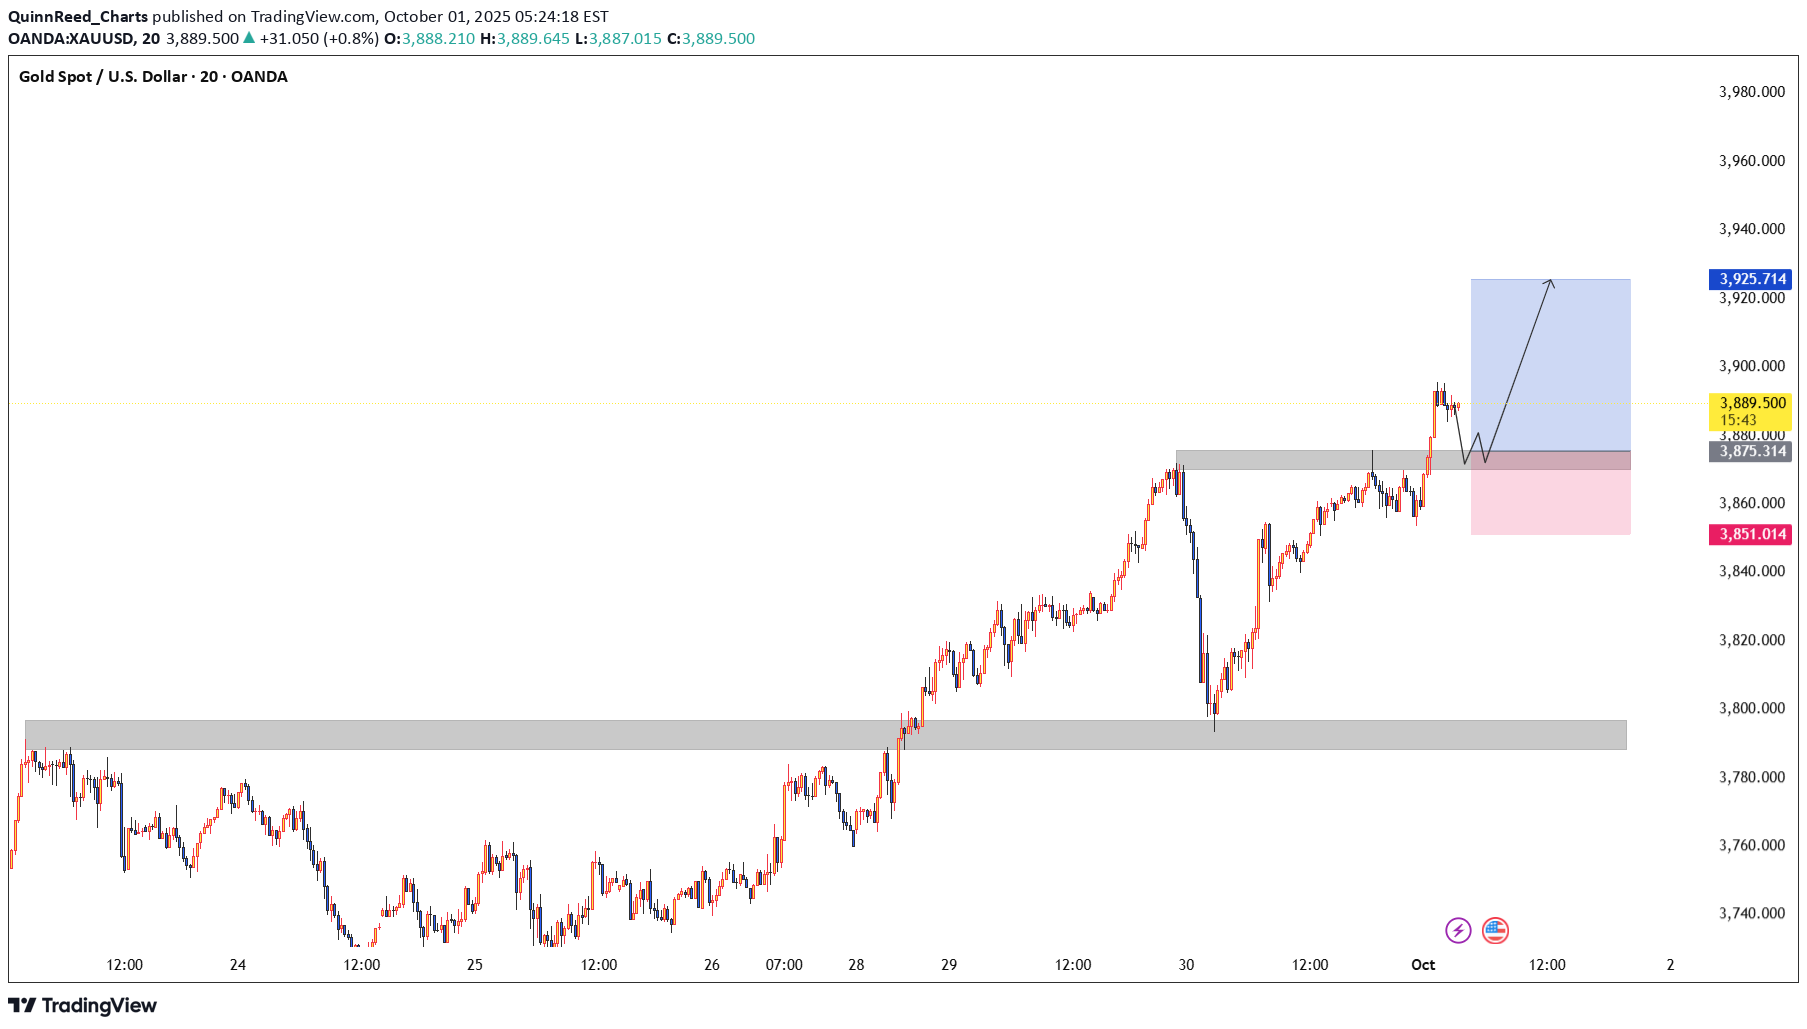Click the pink 3,851.014 stop price label
1807x1029 pixels.
1749,534
